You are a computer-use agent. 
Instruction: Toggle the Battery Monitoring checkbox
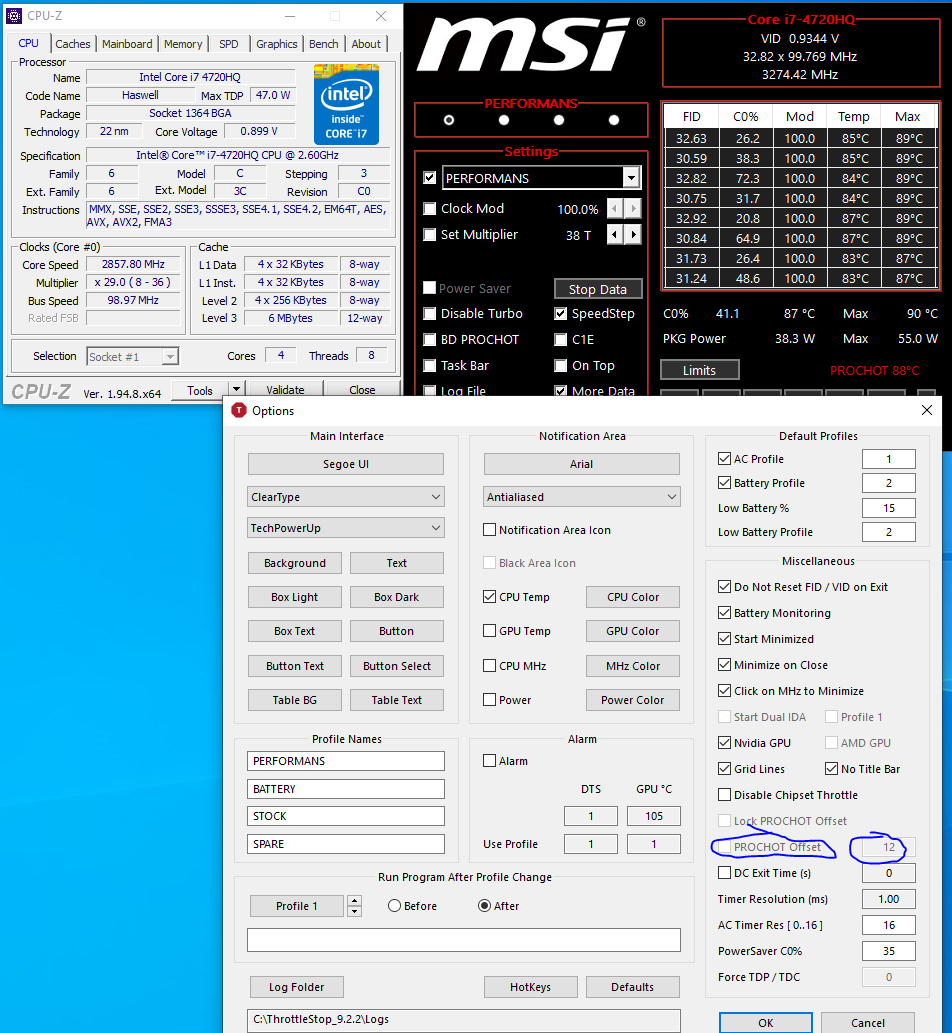(725, 613)
